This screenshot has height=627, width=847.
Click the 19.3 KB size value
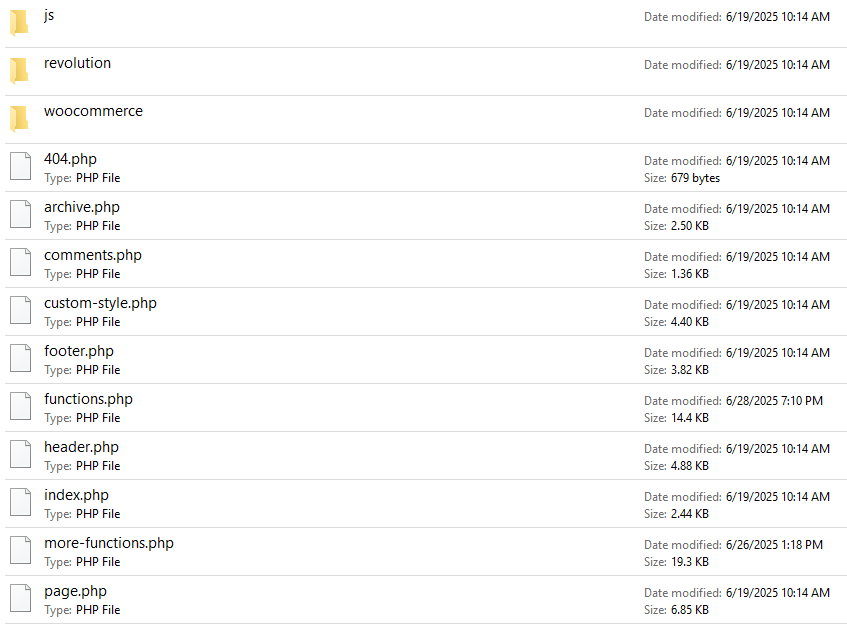click(690, 562)
